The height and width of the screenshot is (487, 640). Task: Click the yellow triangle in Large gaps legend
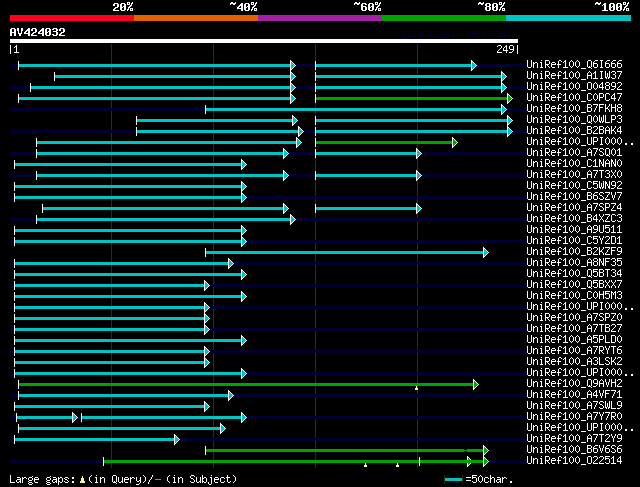82,480
